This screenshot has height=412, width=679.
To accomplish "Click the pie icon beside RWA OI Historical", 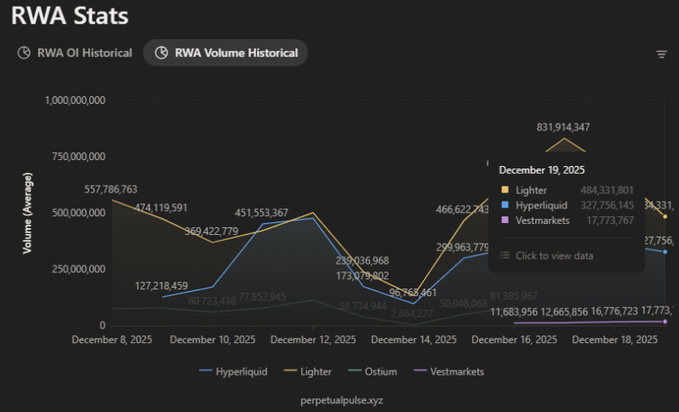I will click(24, 53).
